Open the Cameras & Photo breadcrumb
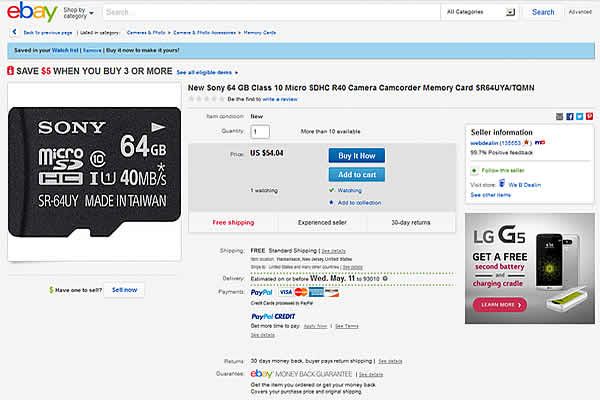600x400 pixels. click(146, 33)
